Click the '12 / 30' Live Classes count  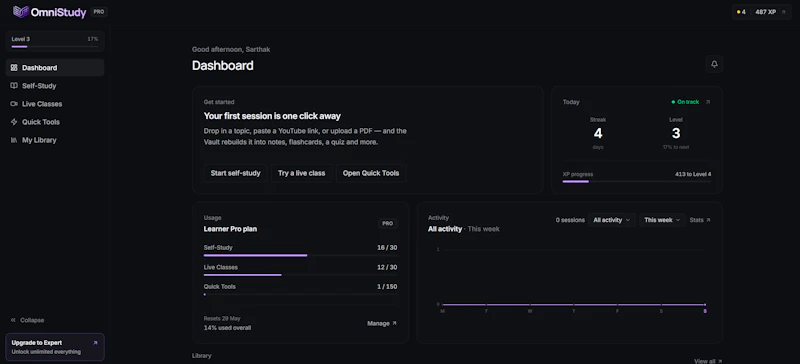pyautogui.click(x=387, y=267)
